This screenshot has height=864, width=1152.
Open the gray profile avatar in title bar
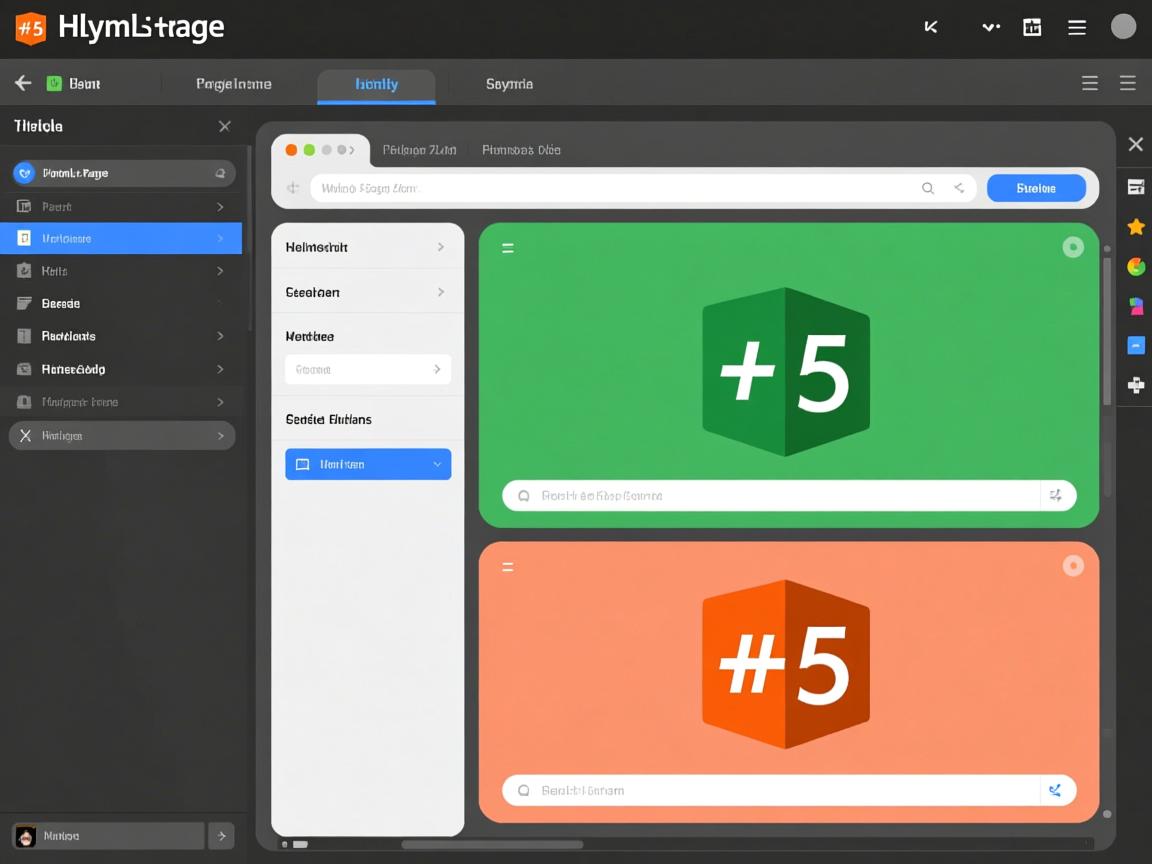[1123, 27]
